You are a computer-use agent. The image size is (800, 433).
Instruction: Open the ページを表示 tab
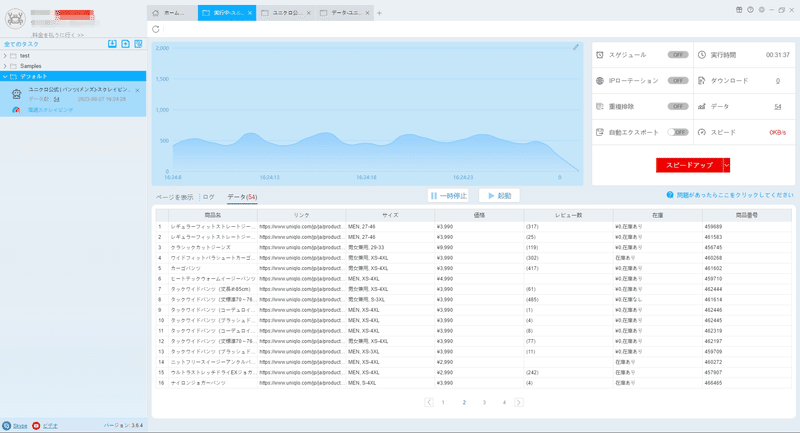coord(174,197)
